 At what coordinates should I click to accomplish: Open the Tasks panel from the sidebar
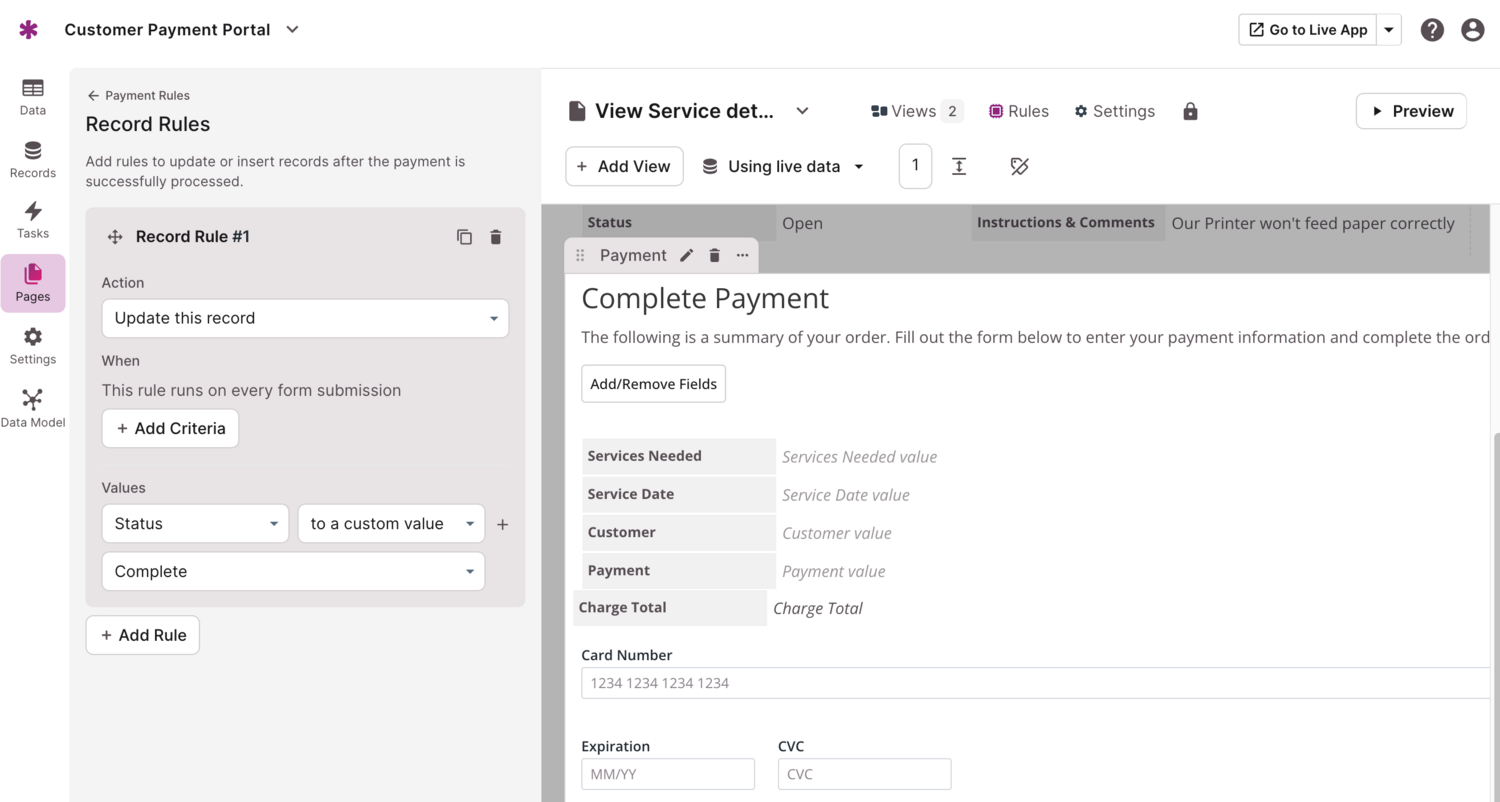point(32,221)
